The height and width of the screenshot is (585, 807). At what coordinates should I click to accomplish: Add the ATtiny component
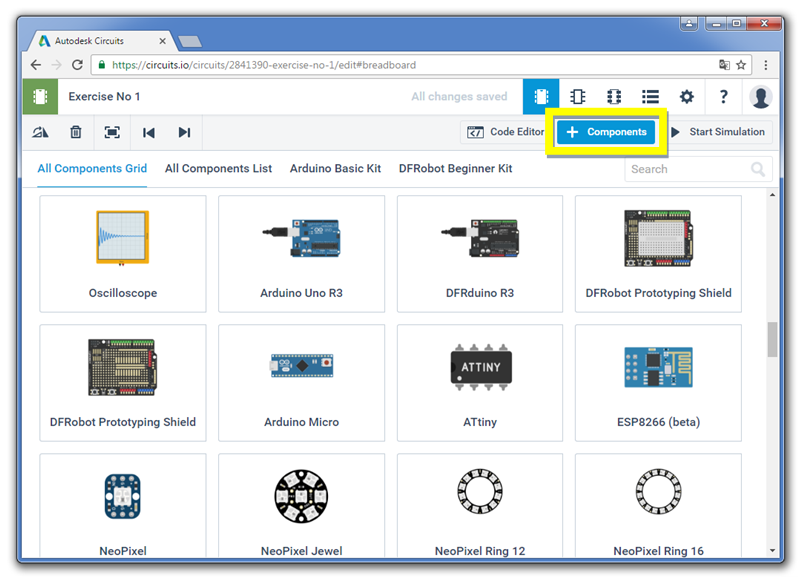click(480, 383)
